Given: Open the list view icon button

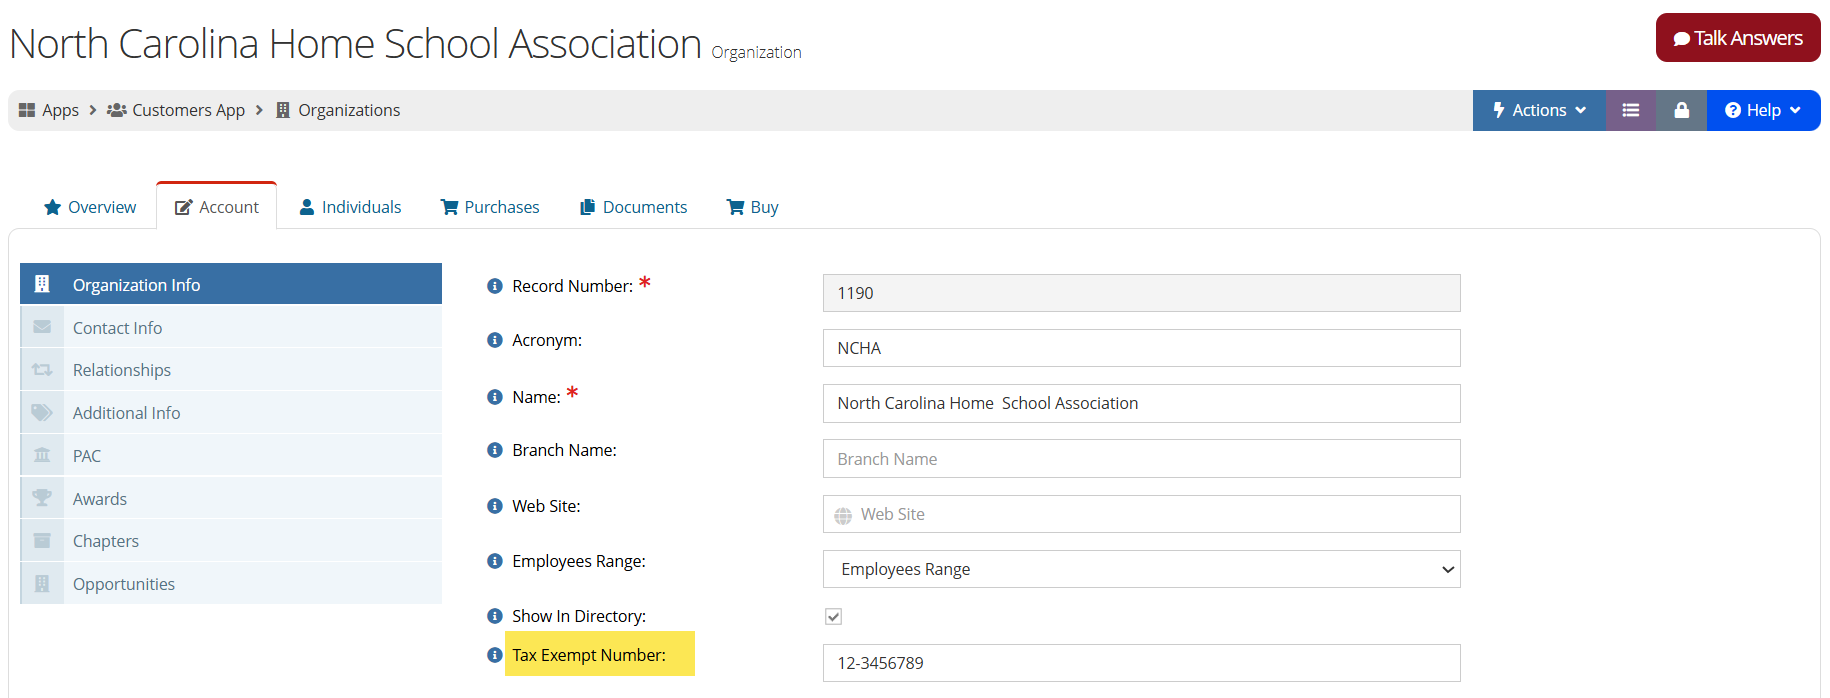Looking at the screenshot, I should tap(1631, 110).
